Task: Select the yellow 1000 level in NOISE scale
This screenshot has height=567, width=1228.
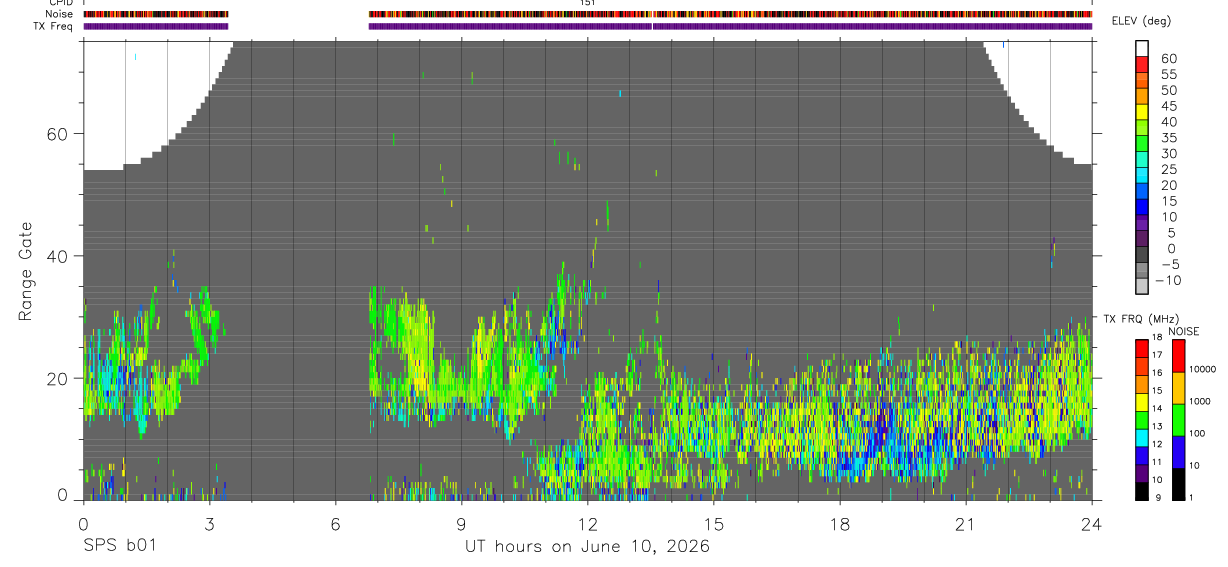Action: pos(1179,388)
